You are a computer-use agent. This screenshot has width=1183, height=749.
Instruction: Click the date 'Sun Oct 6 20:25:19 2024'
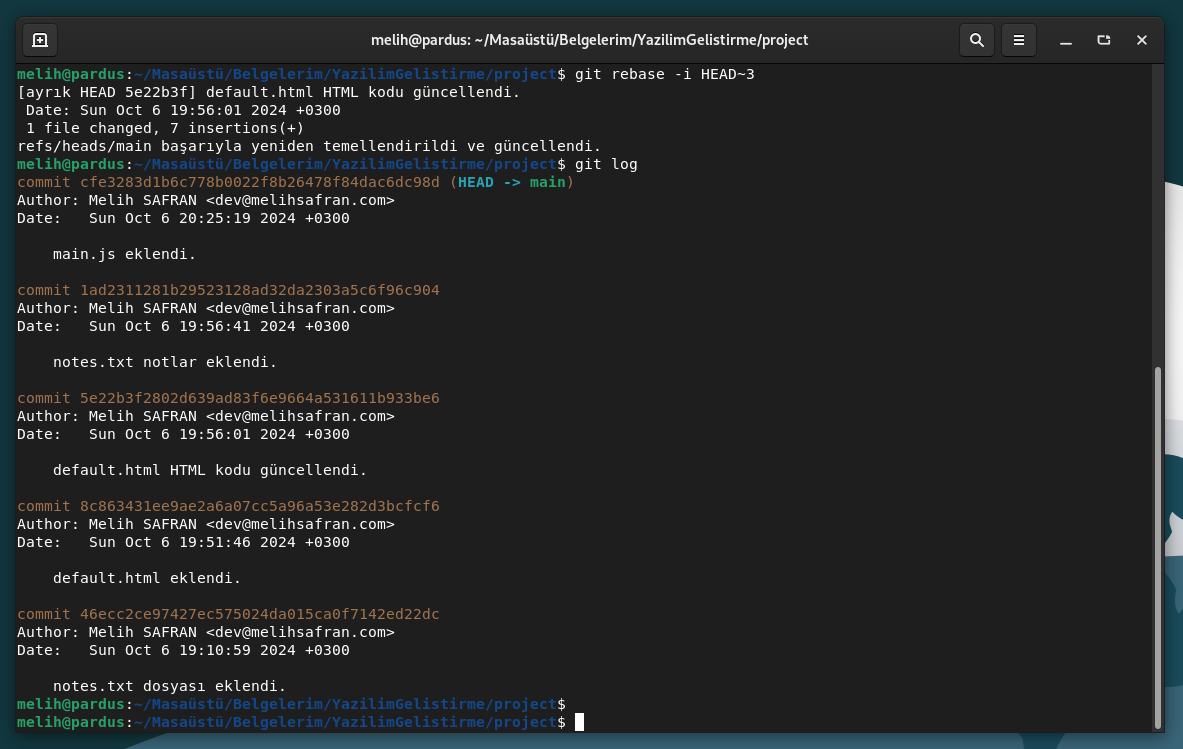tap(192, 218)
